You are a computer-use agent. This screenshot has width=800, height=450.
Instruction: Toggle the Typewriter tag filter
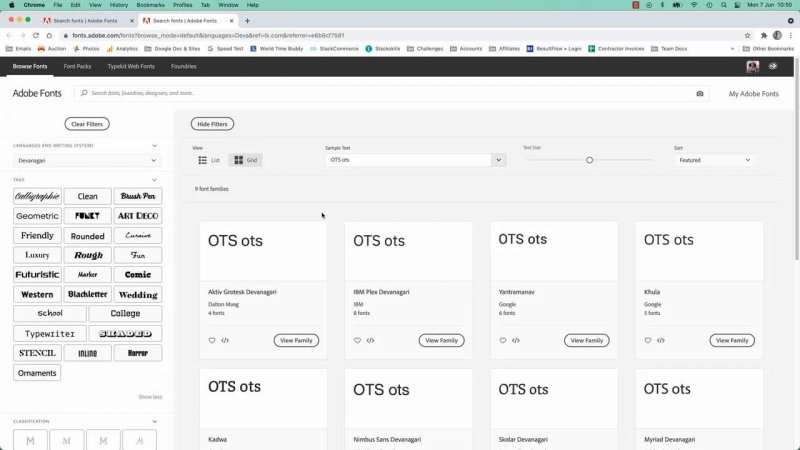pyautogui.click(x=50, y=334)
